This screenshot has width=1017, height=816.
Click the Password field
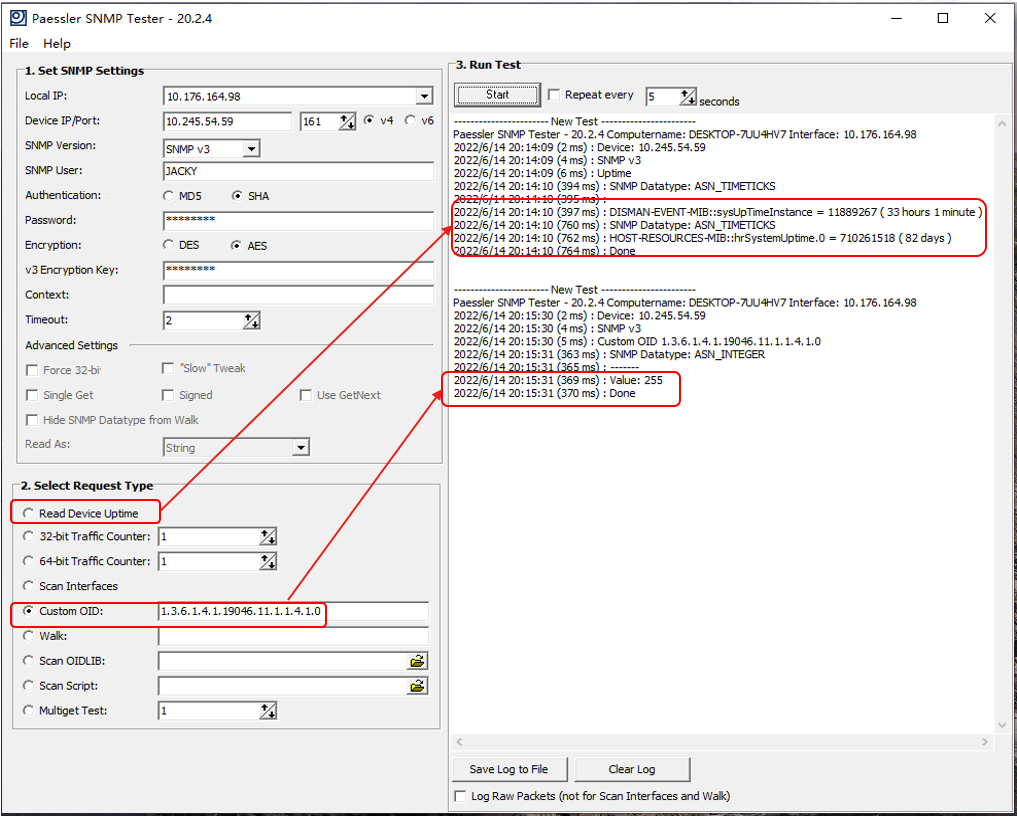[x=298, y=221]
